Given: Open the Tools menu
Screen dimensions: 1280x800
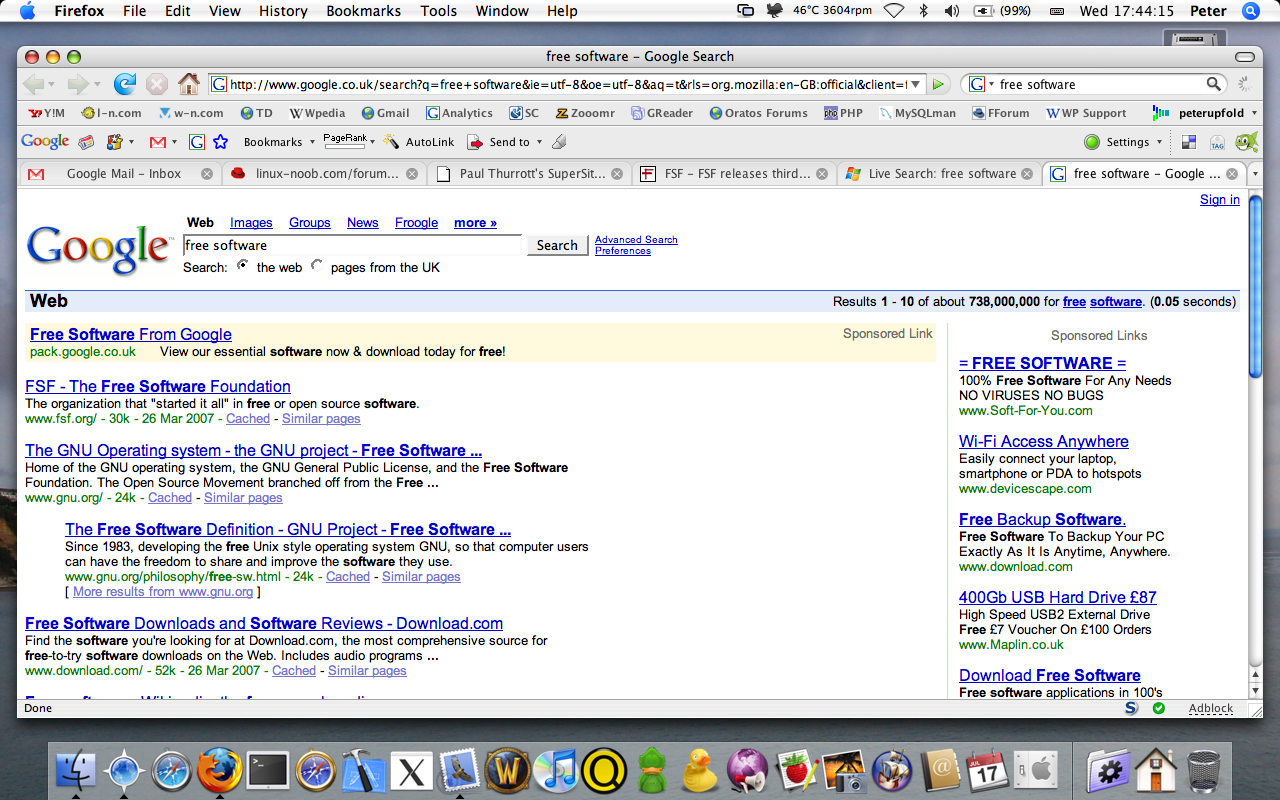Looking at the screenshot, I should point(438,11).
